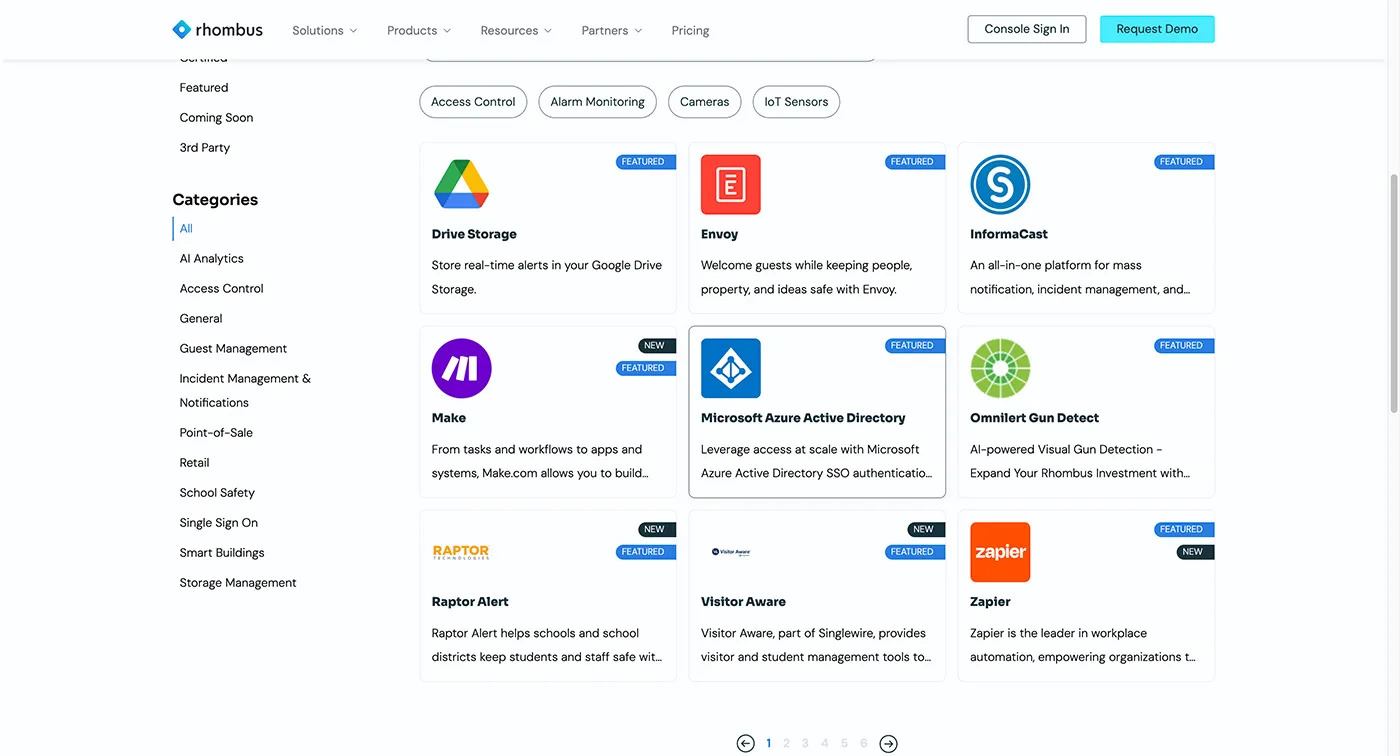
Task: Filter by Access Control pill
Action: pyautogui.click(x=473, y=102)
